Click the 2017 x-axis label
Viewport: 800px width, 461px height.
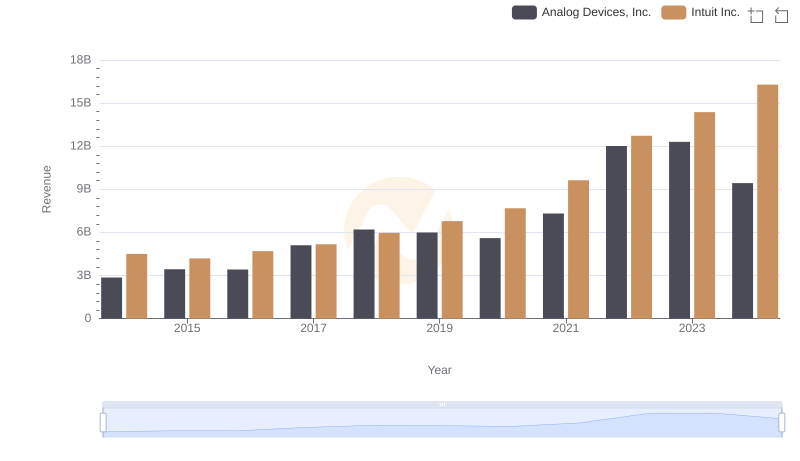tap(313, 328)
